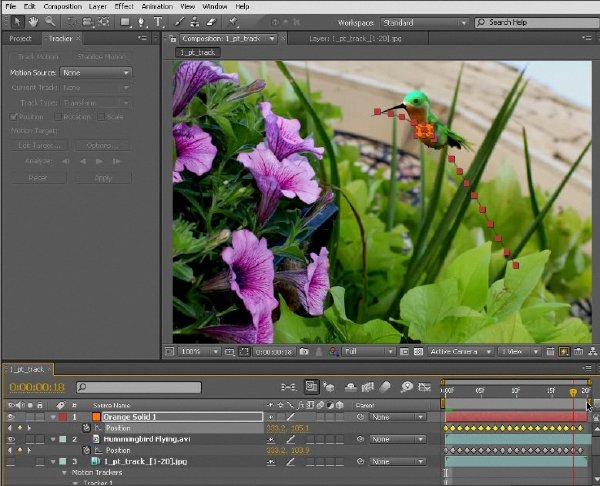This screenshot has height=486, width=600.
Task: Show the 1_pt_track_[1-20].jpg layer
Action: pyautogui.click(x=11, y=462)
